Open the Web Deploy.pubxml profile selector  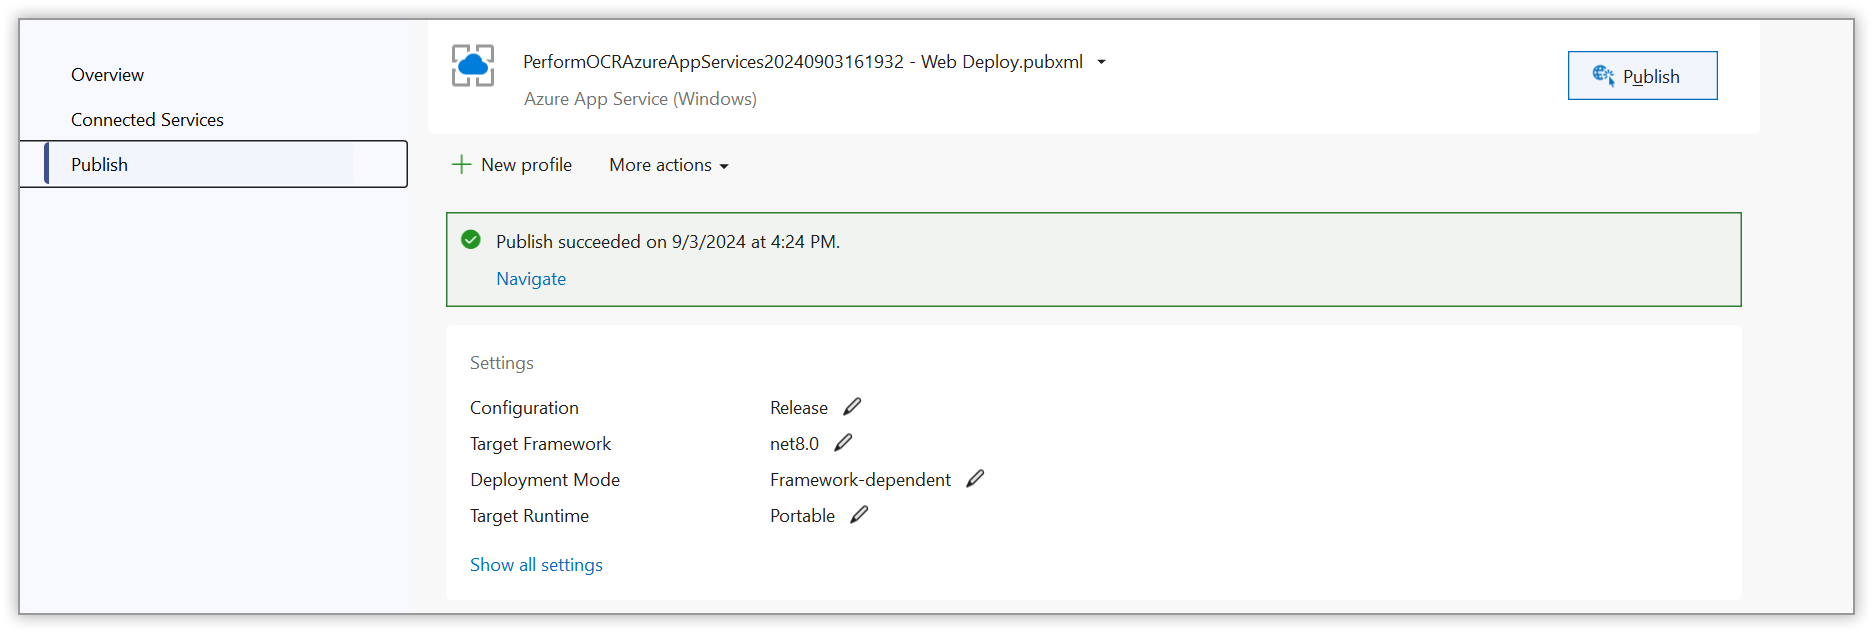(x=803, y=61)
